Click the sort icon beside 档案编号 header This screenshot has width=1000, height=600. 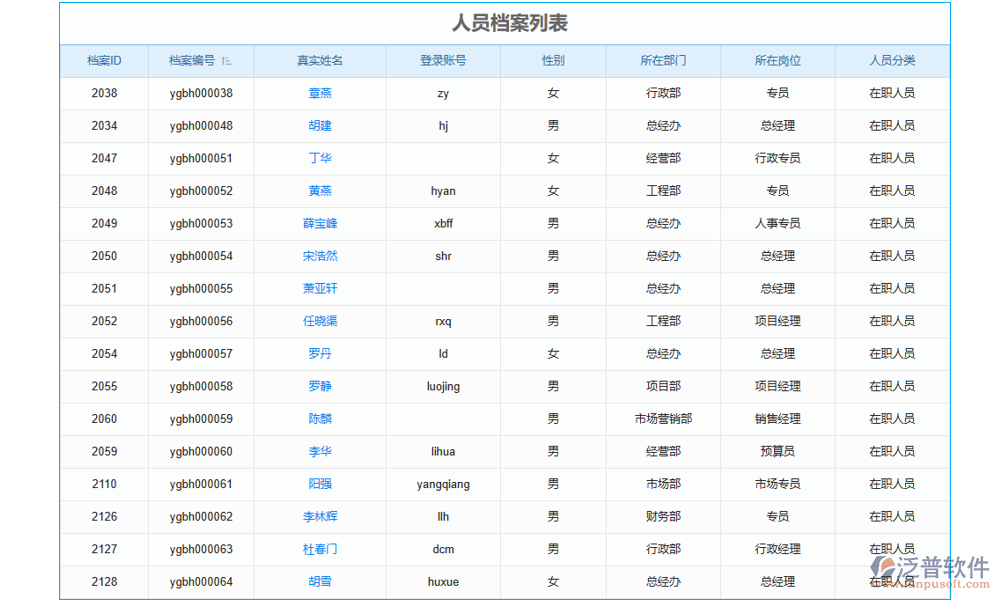pyautogui.click(x=228, y=60)
